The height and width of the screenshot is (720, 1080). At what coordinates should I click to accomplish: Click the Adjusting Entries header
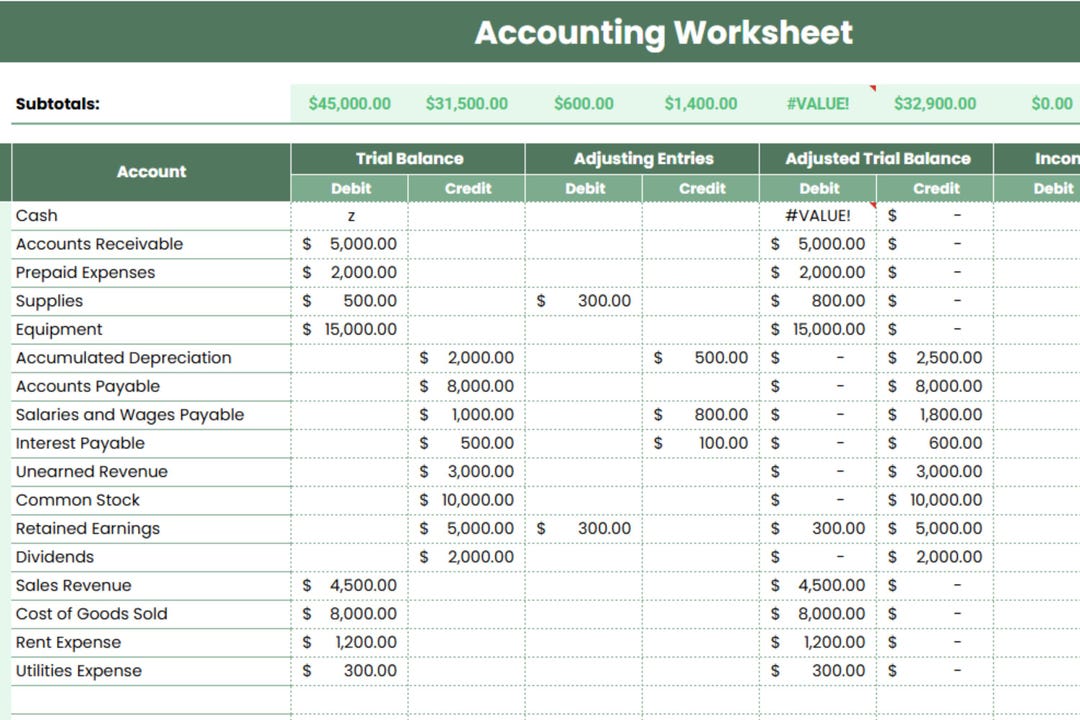coord(643,158)
